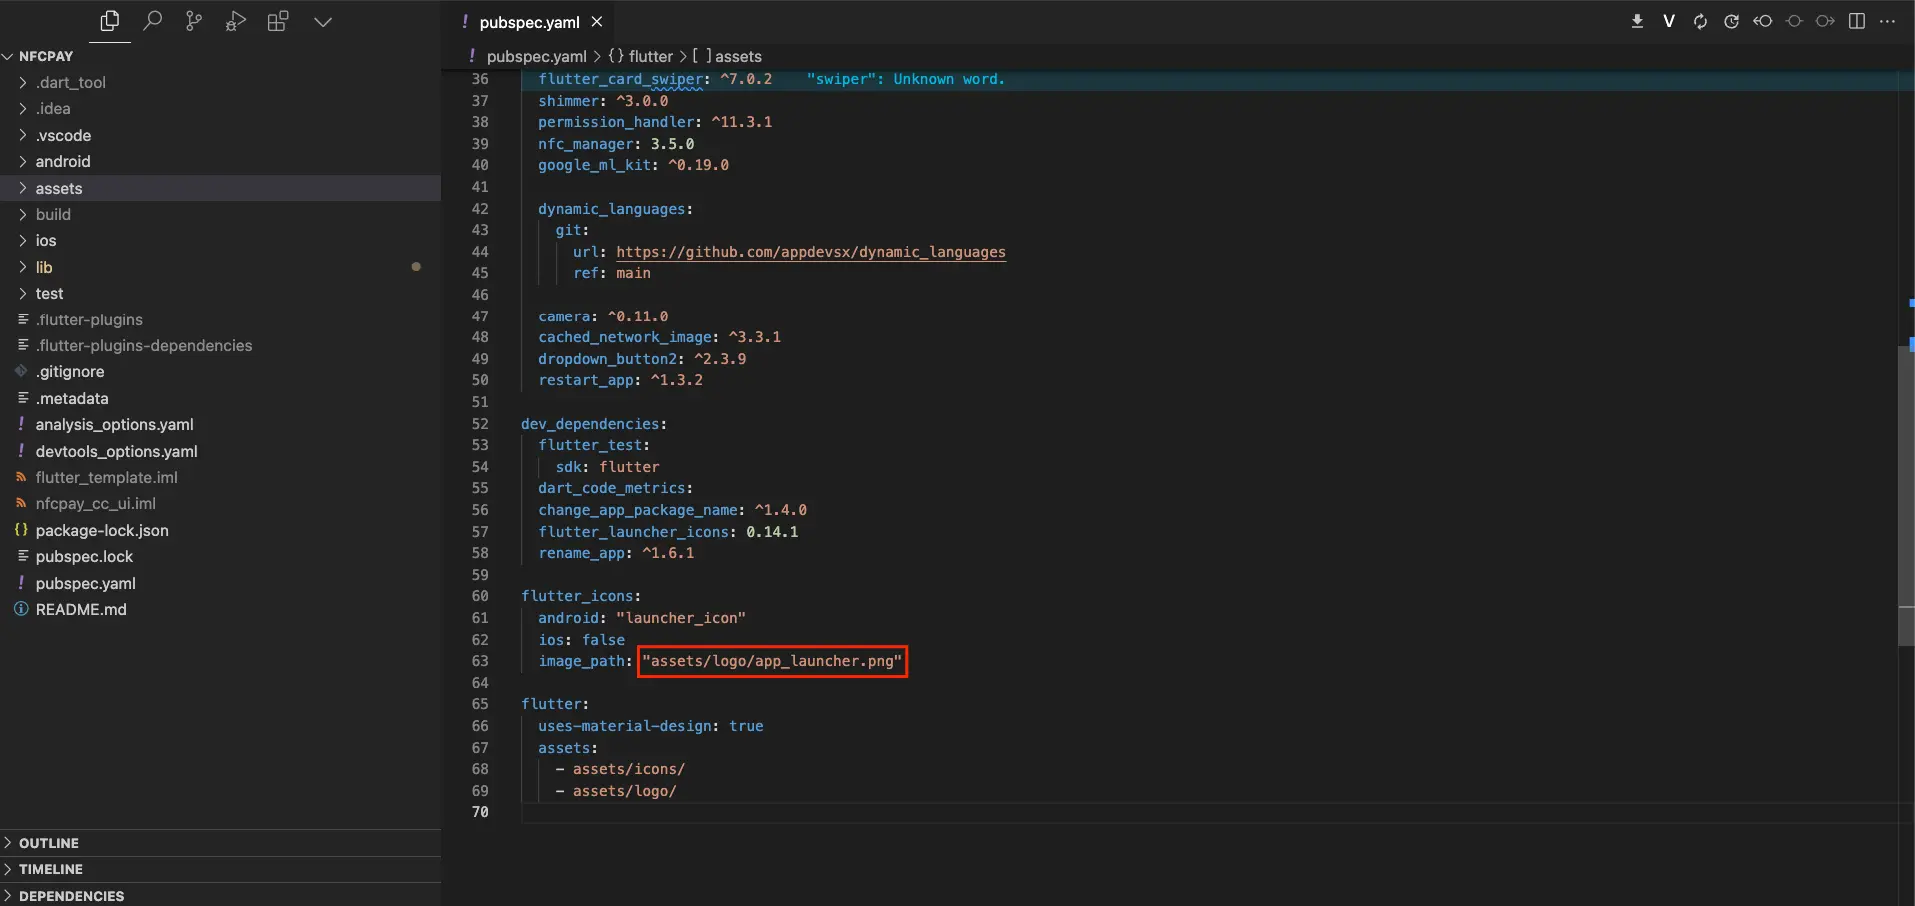The height and width of the screenshot is (906, 1915).
Task: Click the flutter breadcrumb item
Action: coord(650,57)
